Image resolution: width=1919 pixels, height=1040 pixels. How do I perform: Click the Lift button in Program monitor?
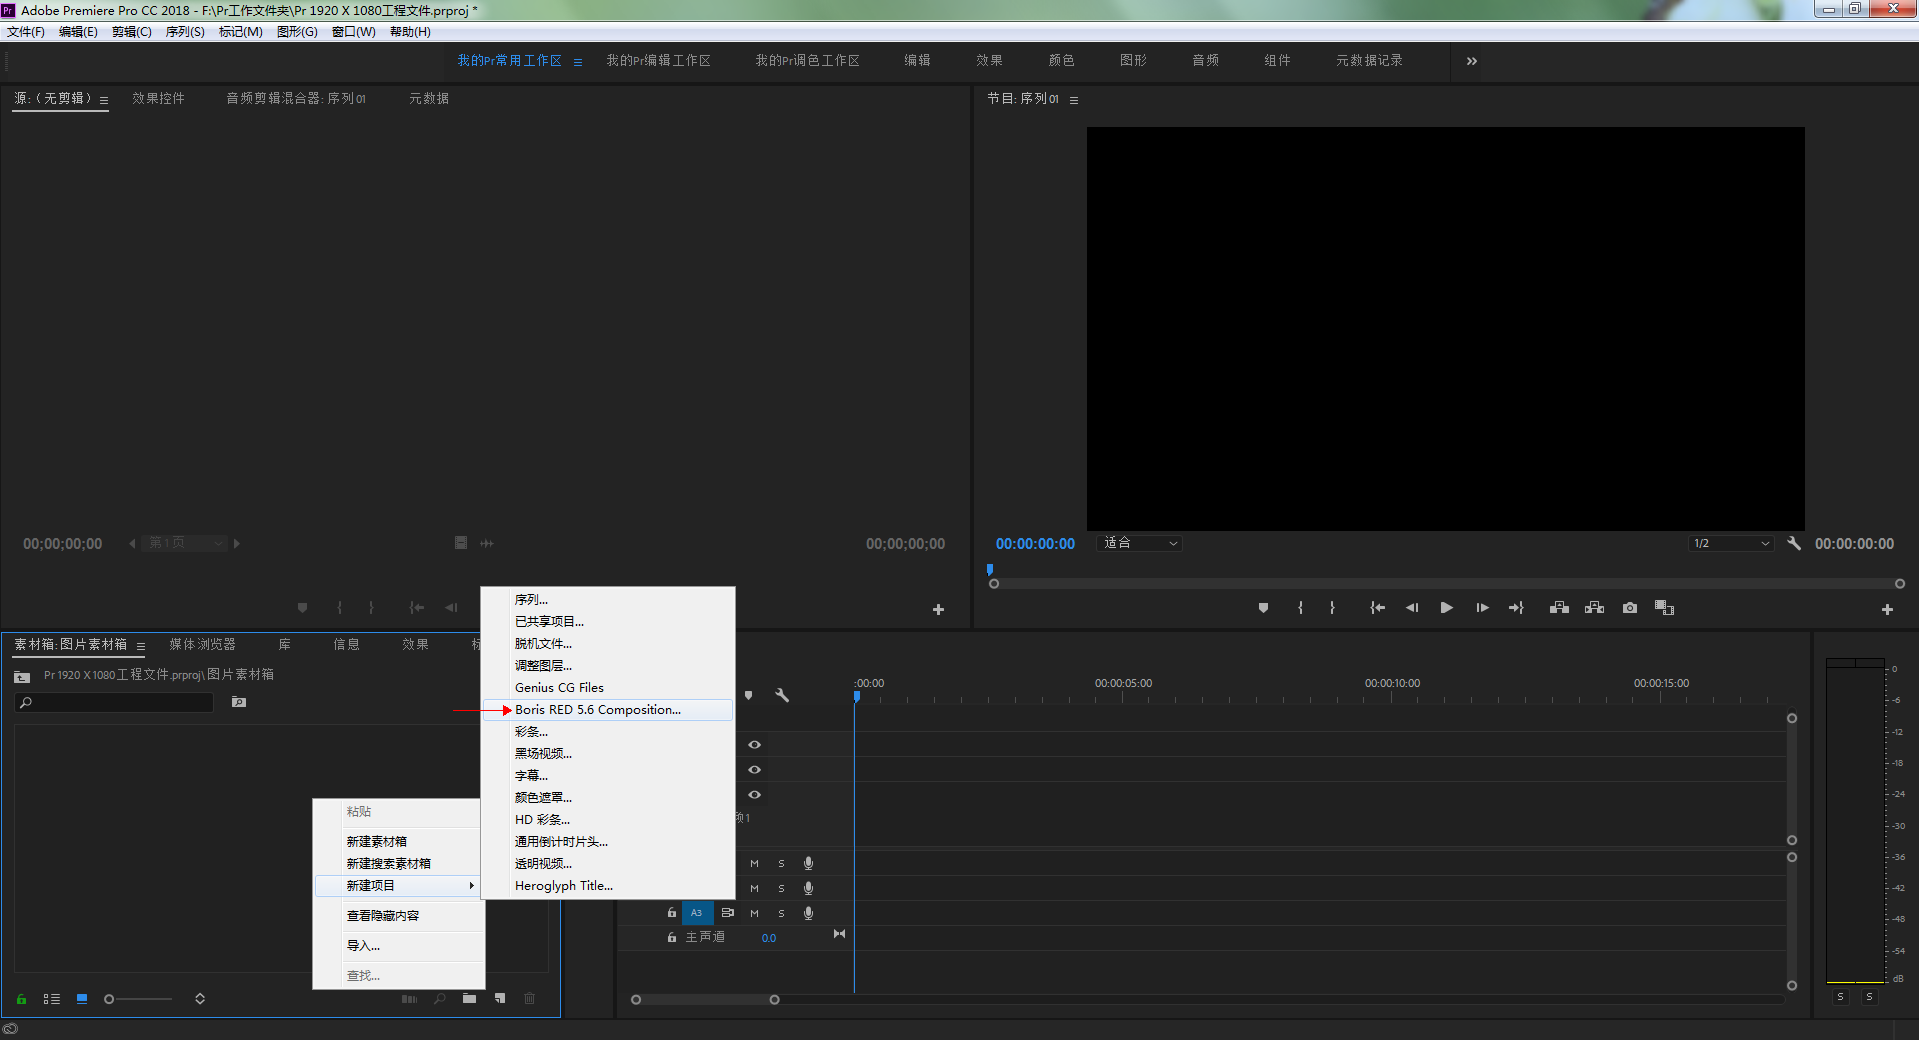coord(1559,608)
